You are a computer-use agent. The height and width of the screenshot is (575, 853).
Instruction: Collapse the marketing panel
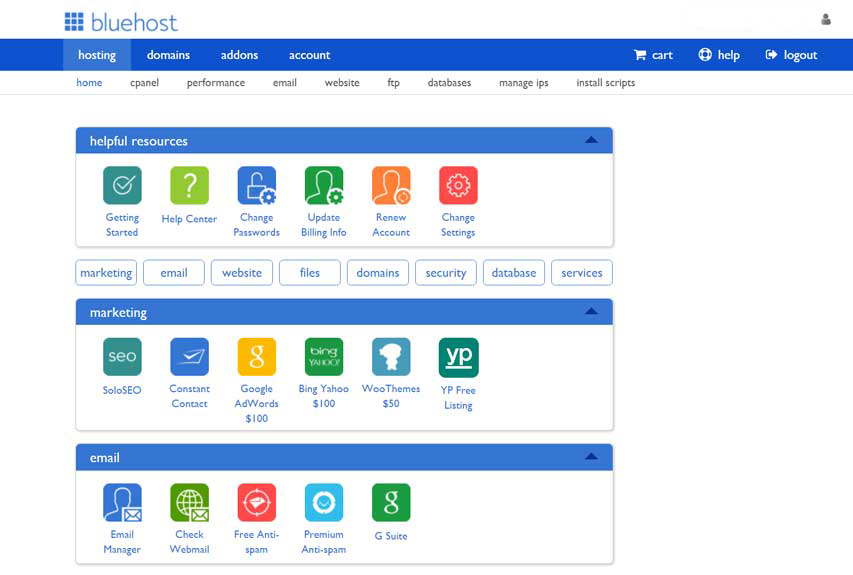(591, 312)
